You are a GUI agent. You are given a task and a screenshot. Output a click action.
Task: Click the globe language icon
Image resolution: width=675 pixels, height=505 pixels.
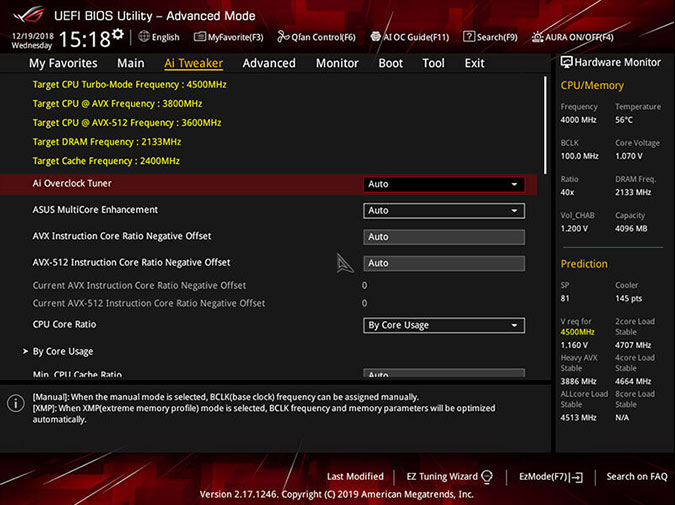point(144,37)
